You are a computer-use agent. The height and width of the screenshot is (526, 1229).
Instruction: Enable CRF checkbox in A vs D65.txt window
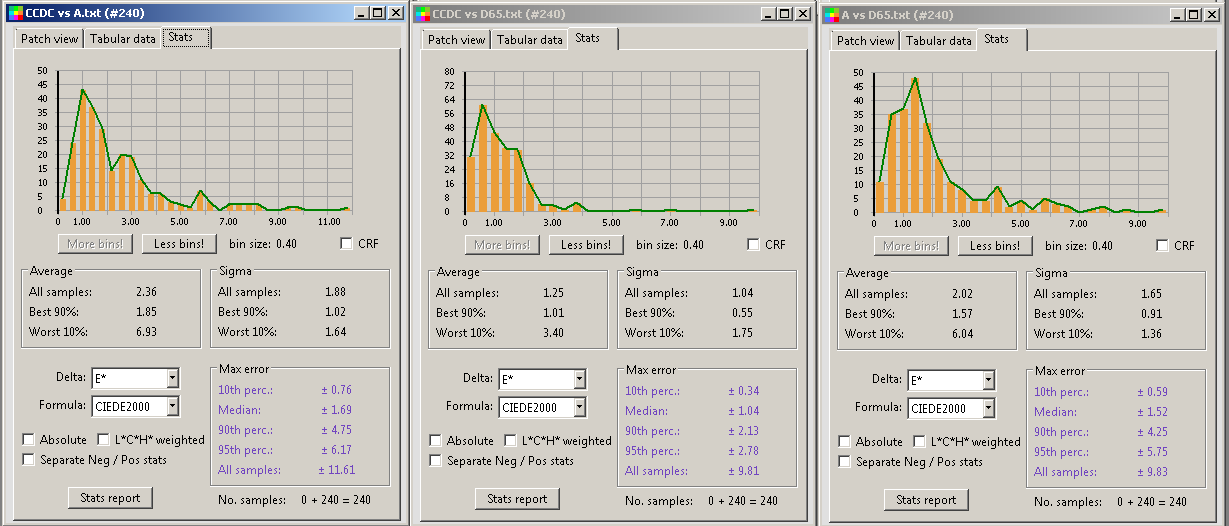[x=1163, y=245]
